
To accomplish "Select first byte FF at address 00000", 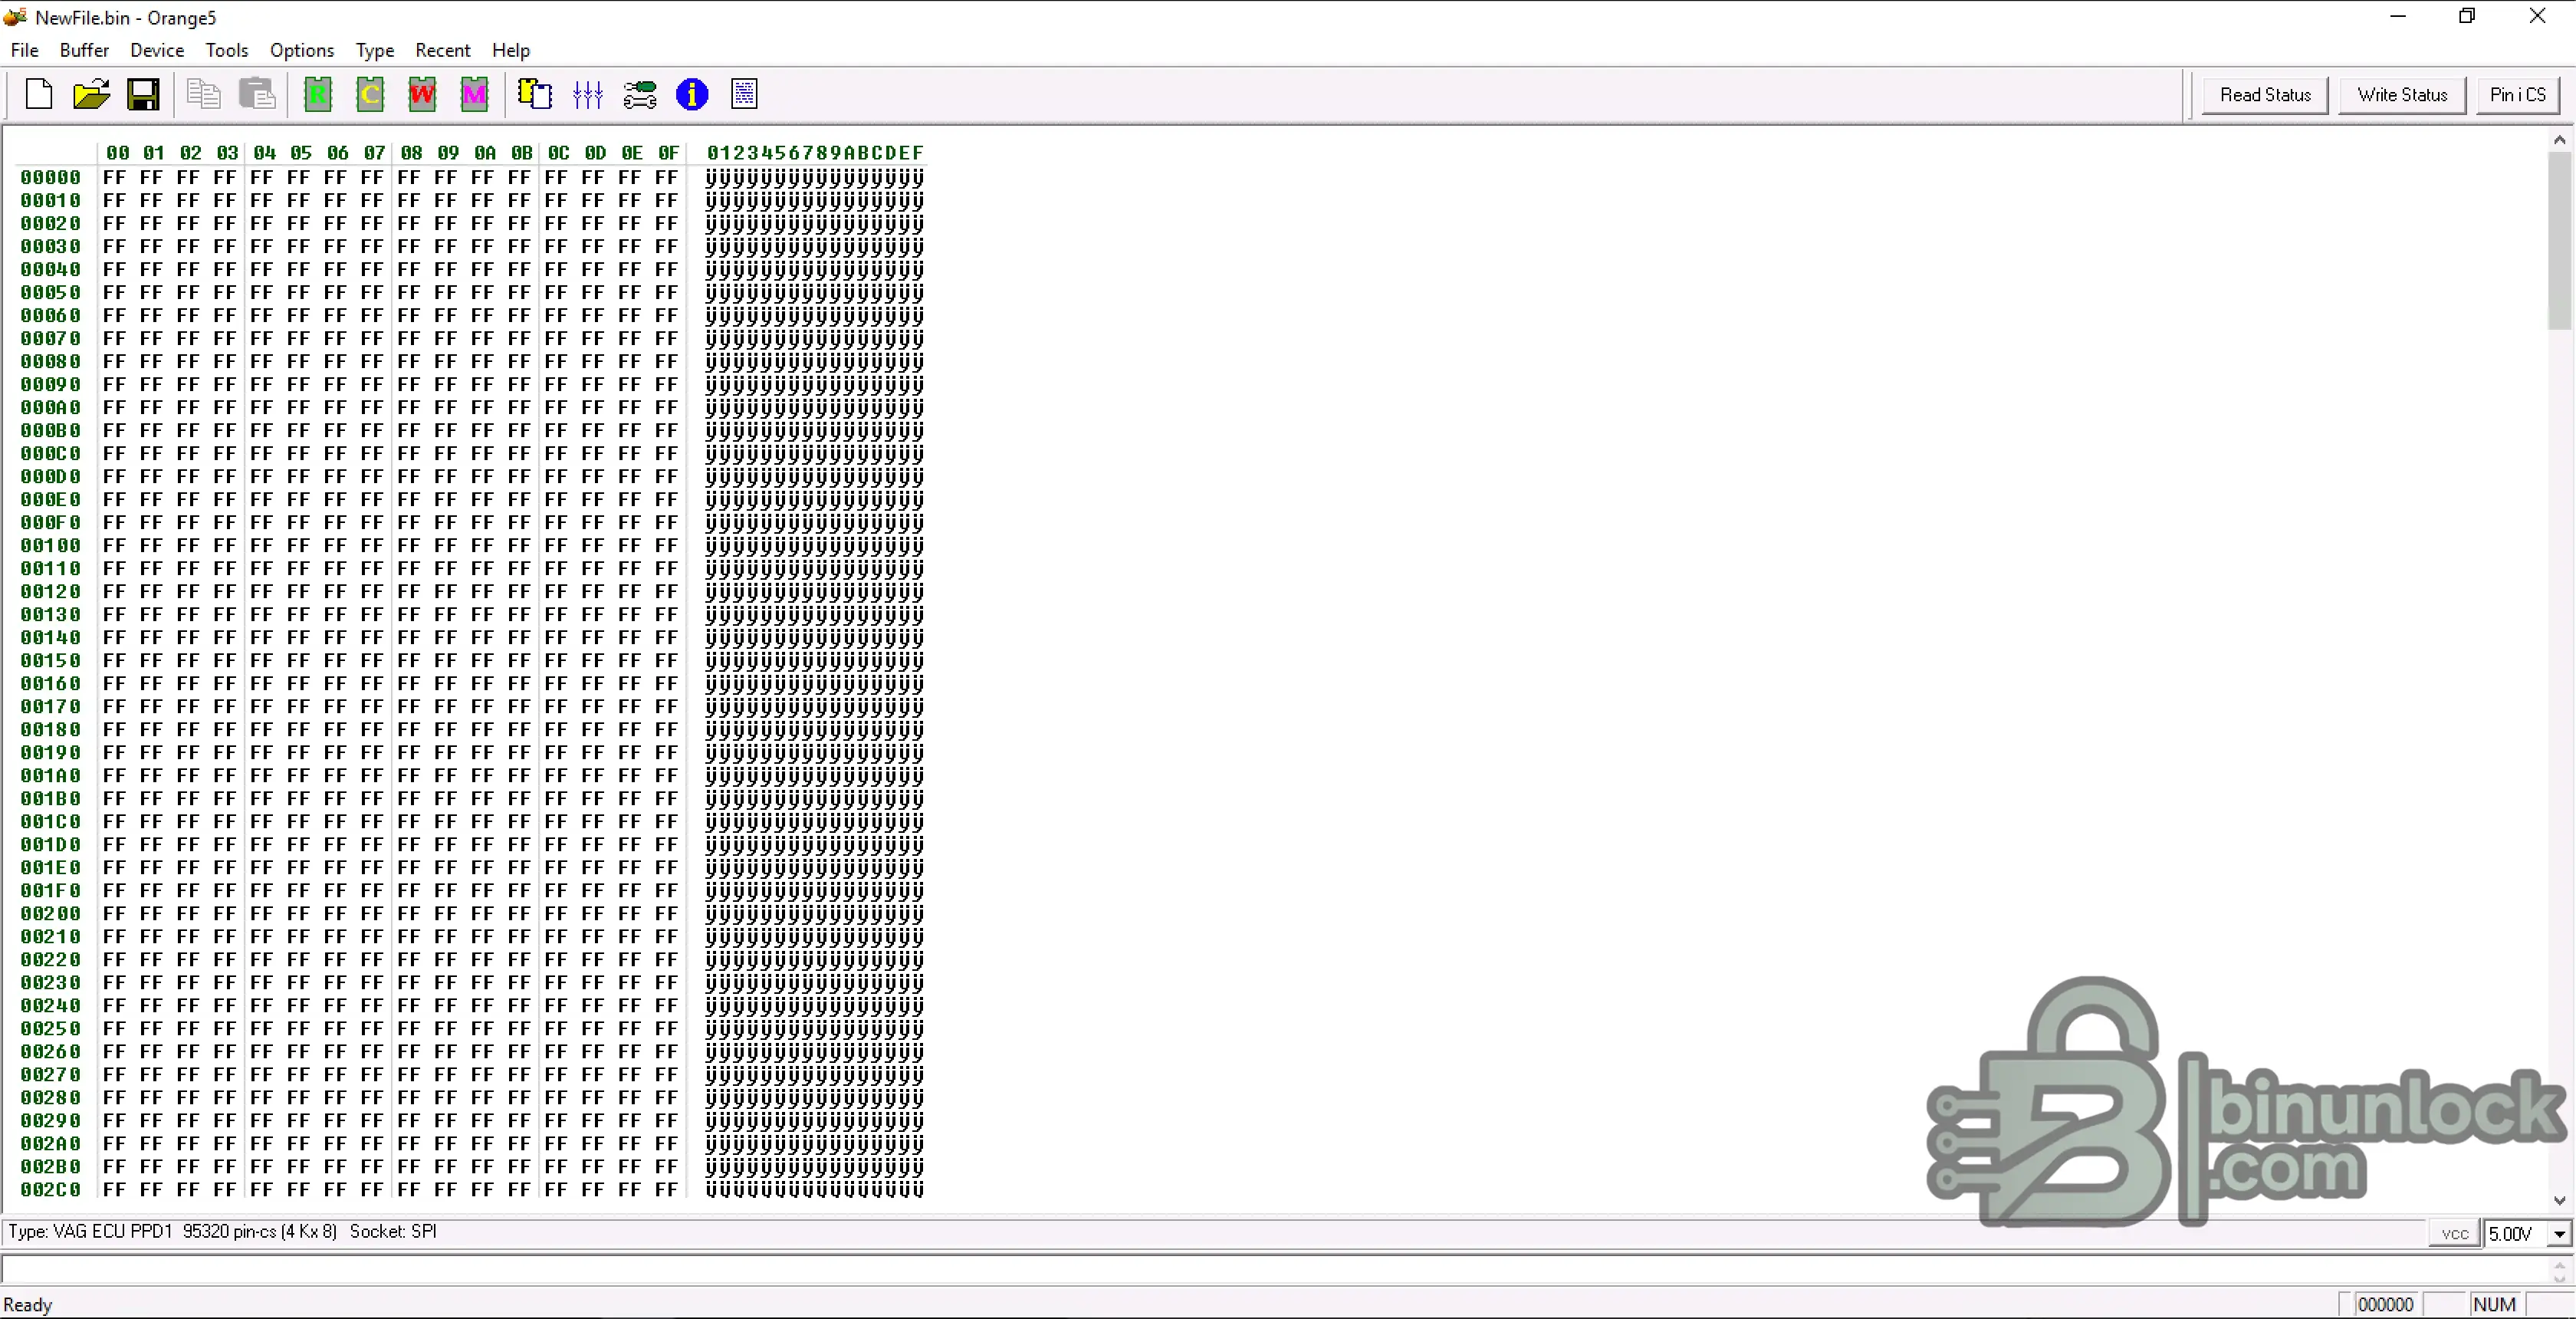I will point(115,177).
